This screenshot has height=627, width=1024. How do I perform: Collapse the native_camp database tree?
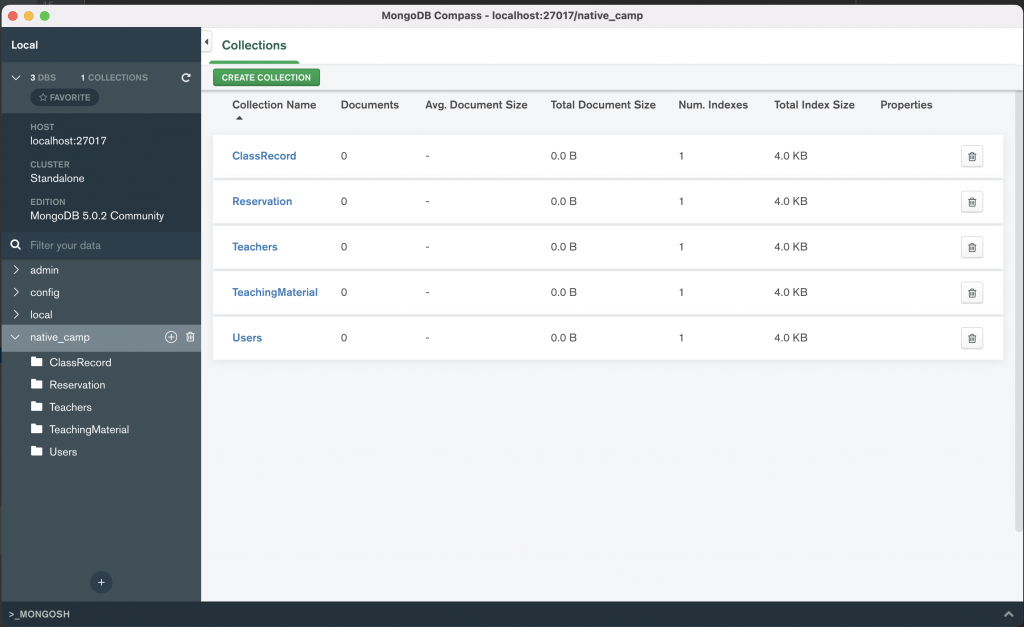[x=16, y=337]
